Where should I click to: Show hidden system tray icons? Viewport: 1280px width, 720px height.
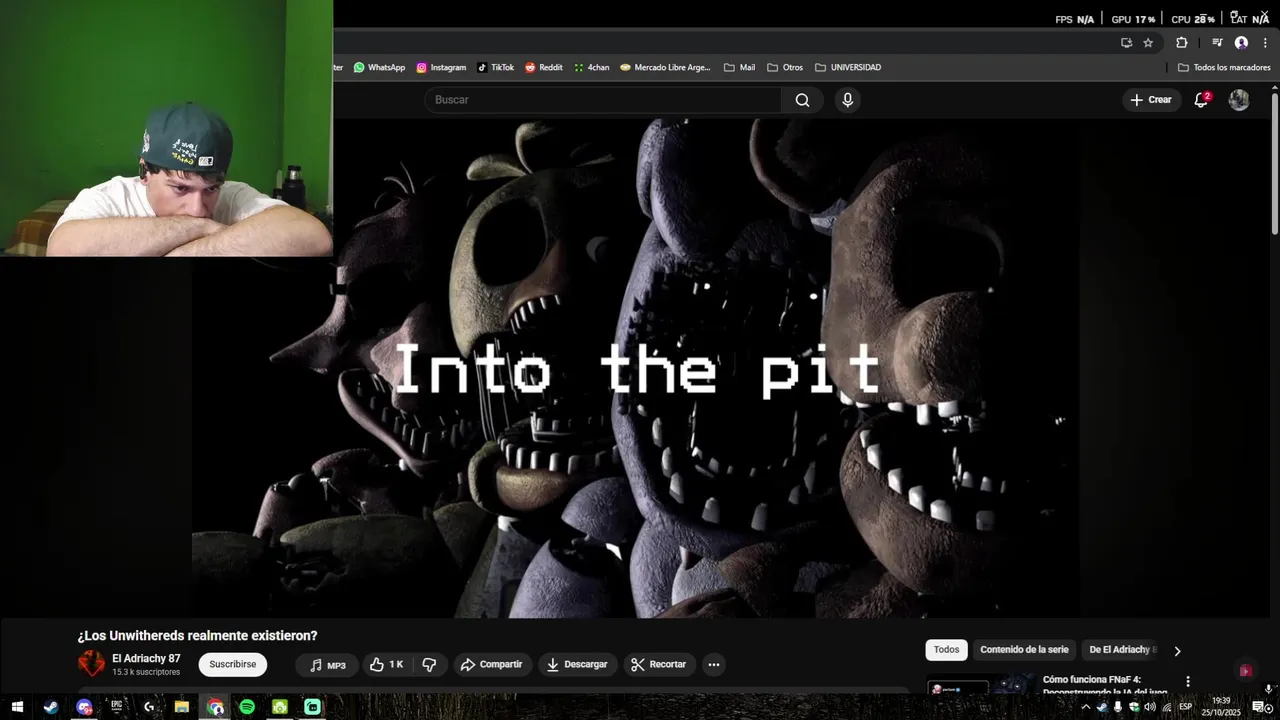pos(1086,707)
